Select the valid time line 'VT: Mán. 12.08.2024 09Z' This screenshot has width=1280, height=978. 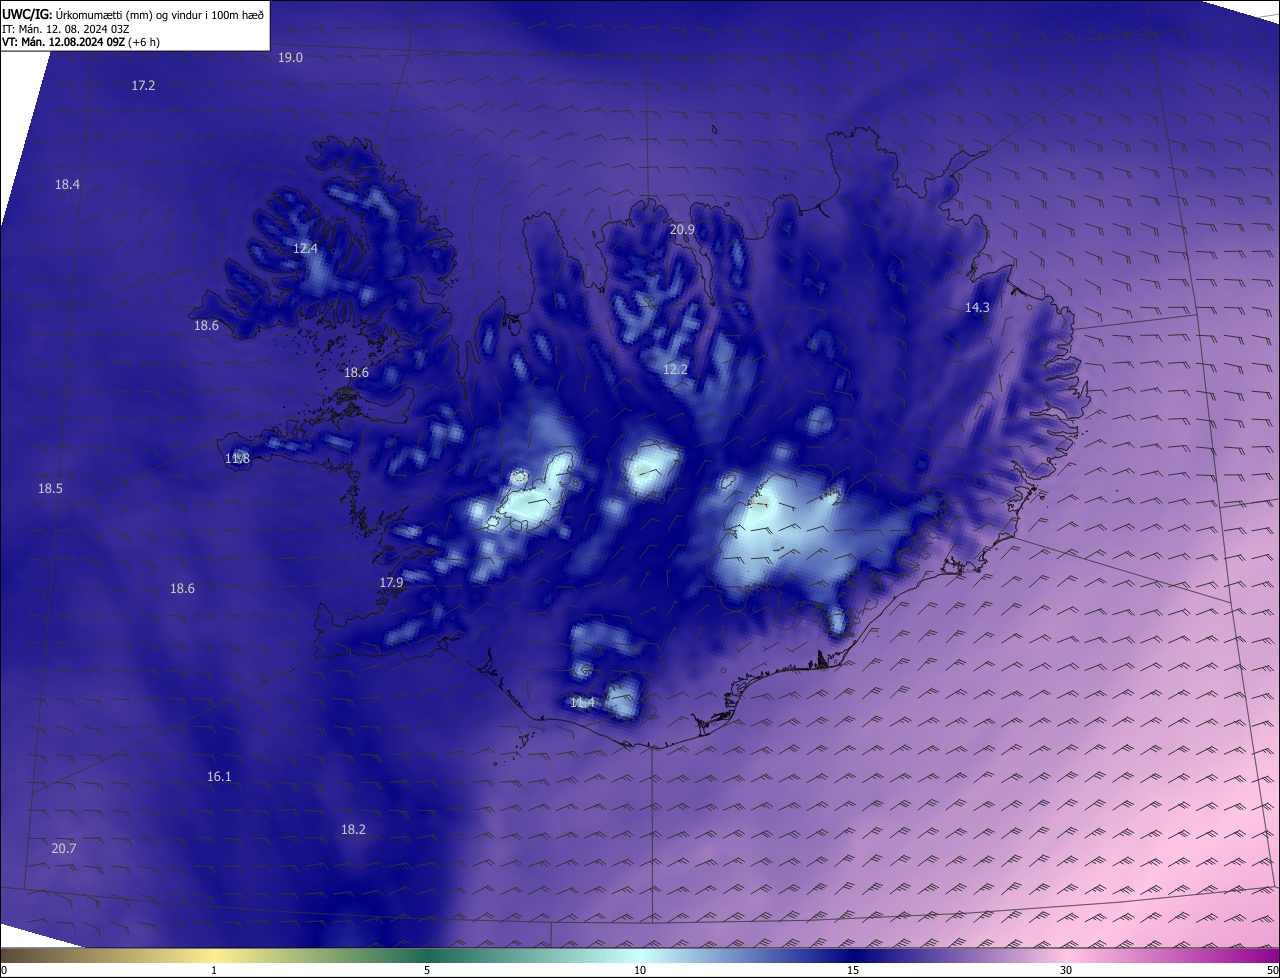coord(64,42)
